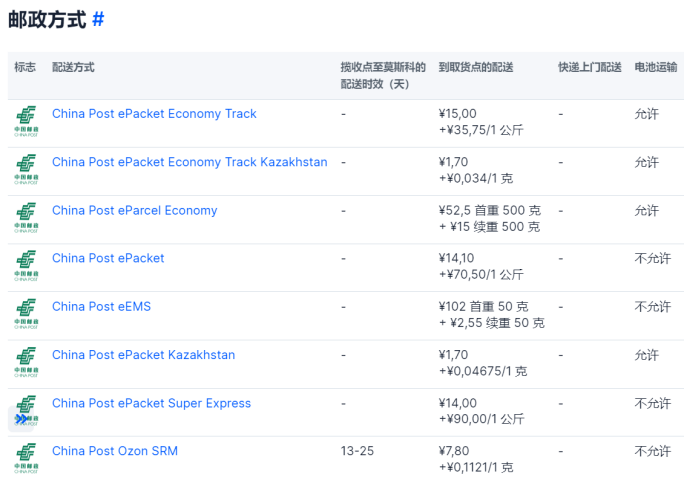Open China Post Ozon SRM link
Screen dimensions: 684x484
115,451
